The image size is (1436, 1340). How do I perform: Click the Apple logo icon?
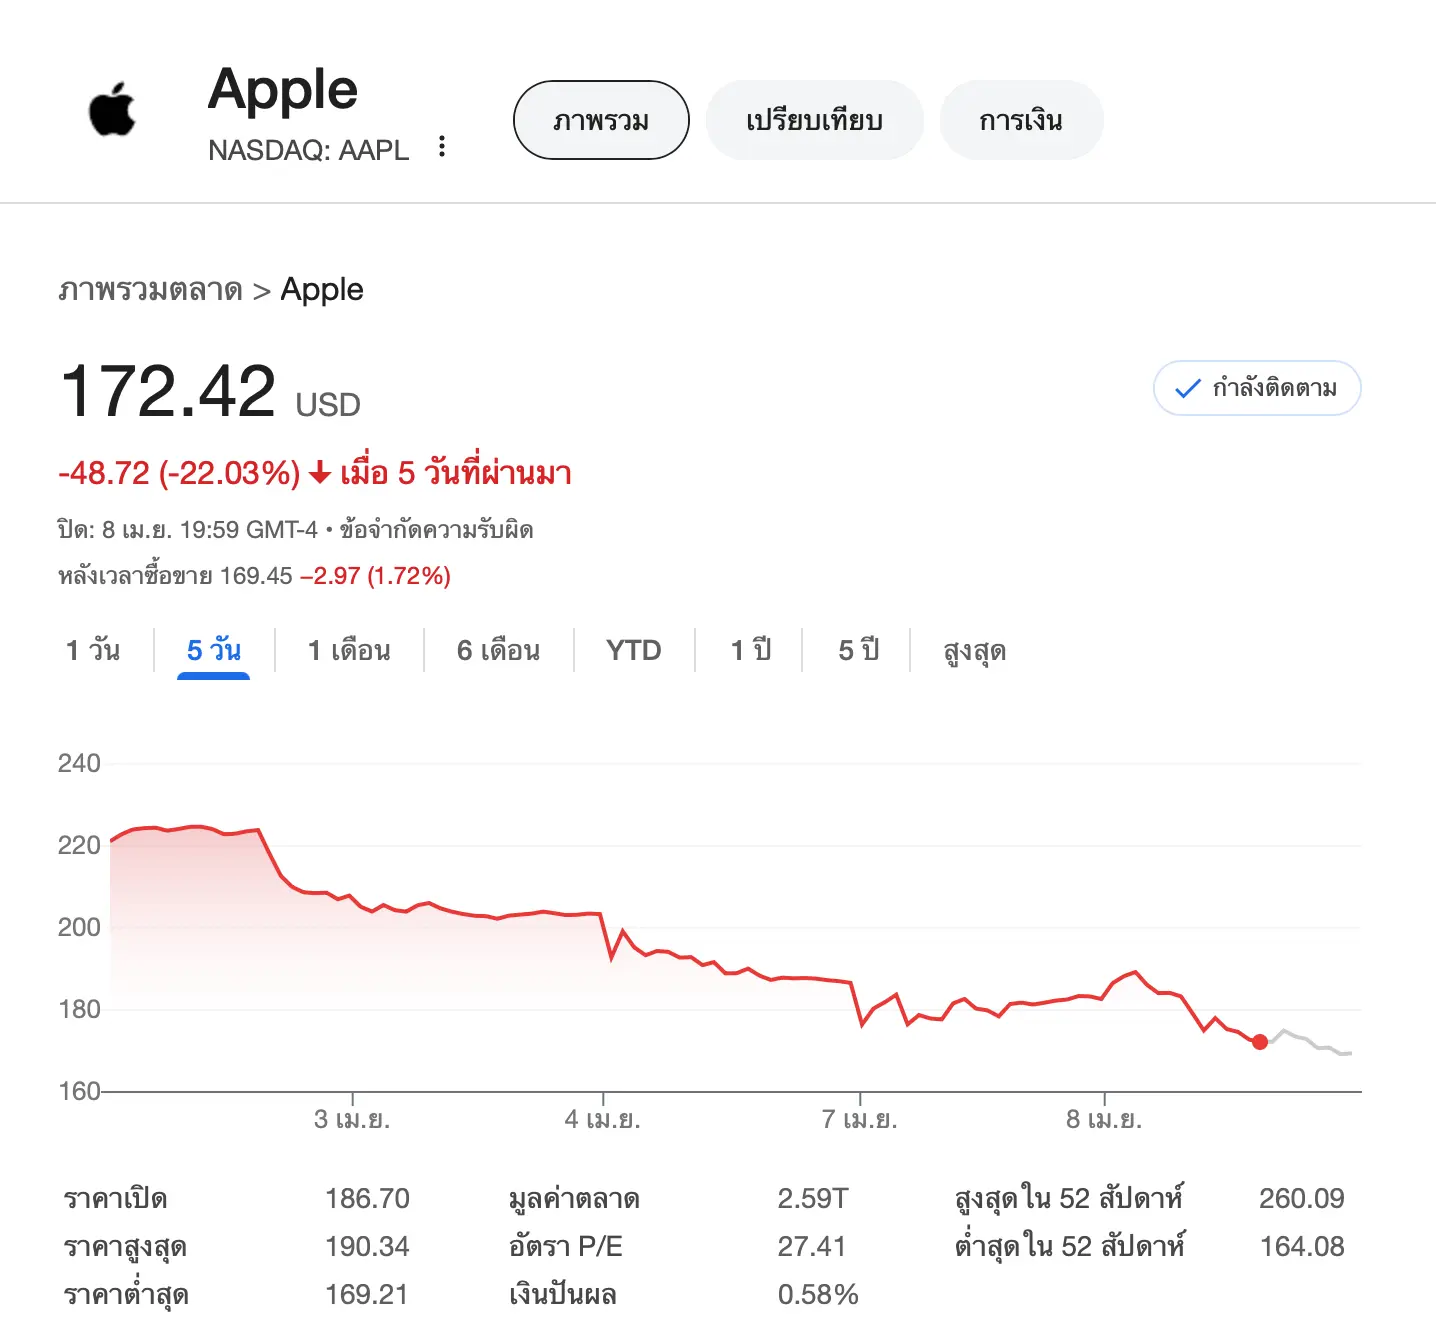(112, 110)
